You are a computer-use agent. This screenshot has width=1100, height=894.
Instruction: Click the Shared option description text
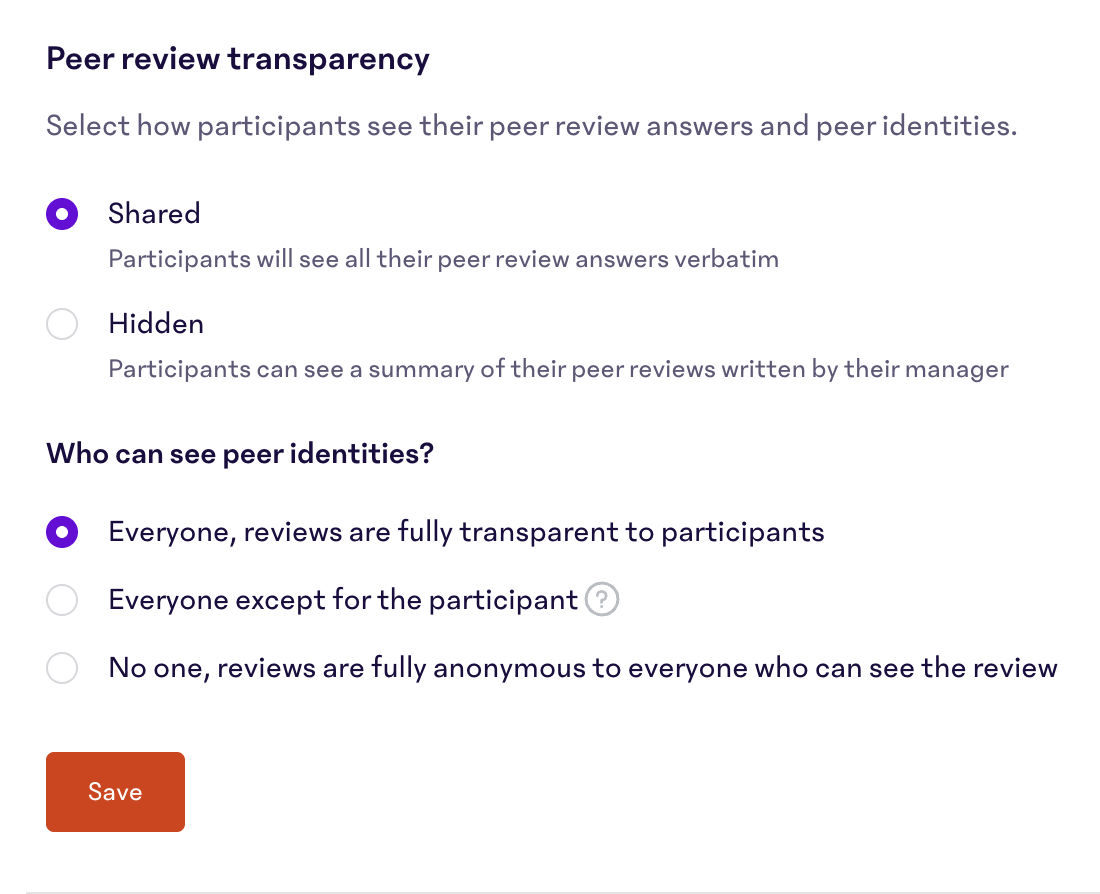coord(443,258)
